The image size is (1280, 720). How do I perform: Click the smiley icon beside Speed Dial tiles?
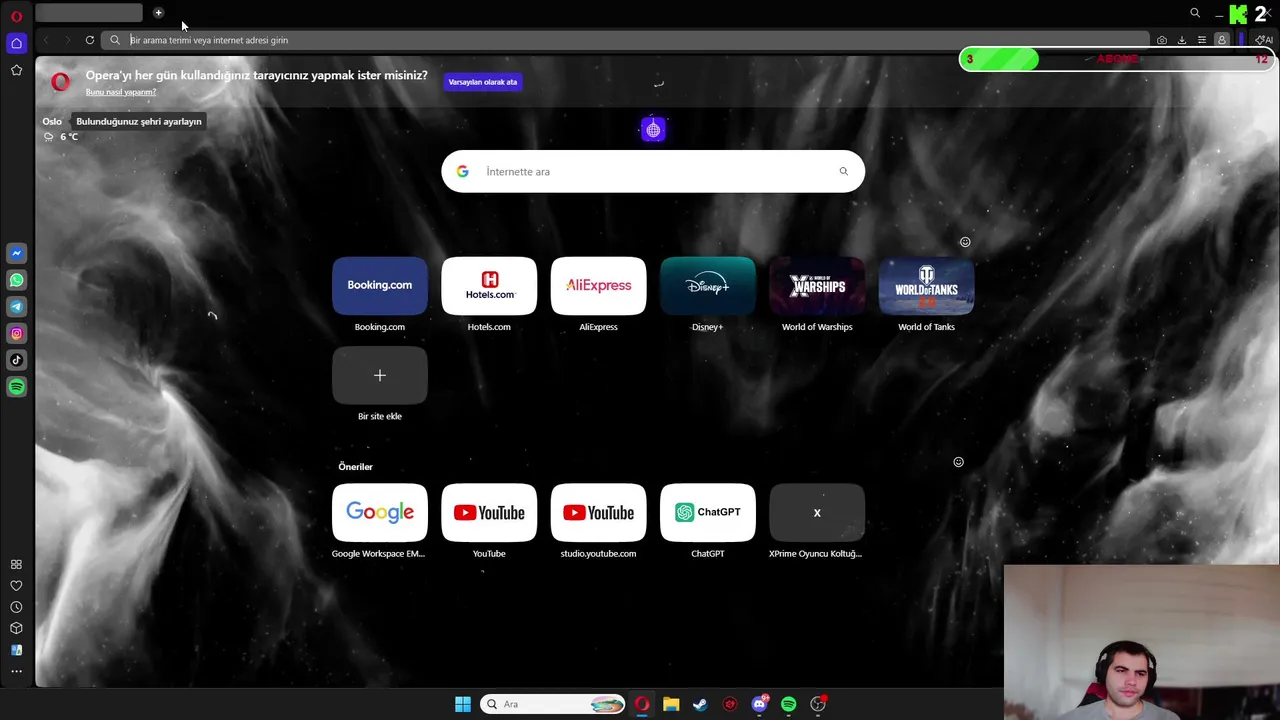pos(965,242)
